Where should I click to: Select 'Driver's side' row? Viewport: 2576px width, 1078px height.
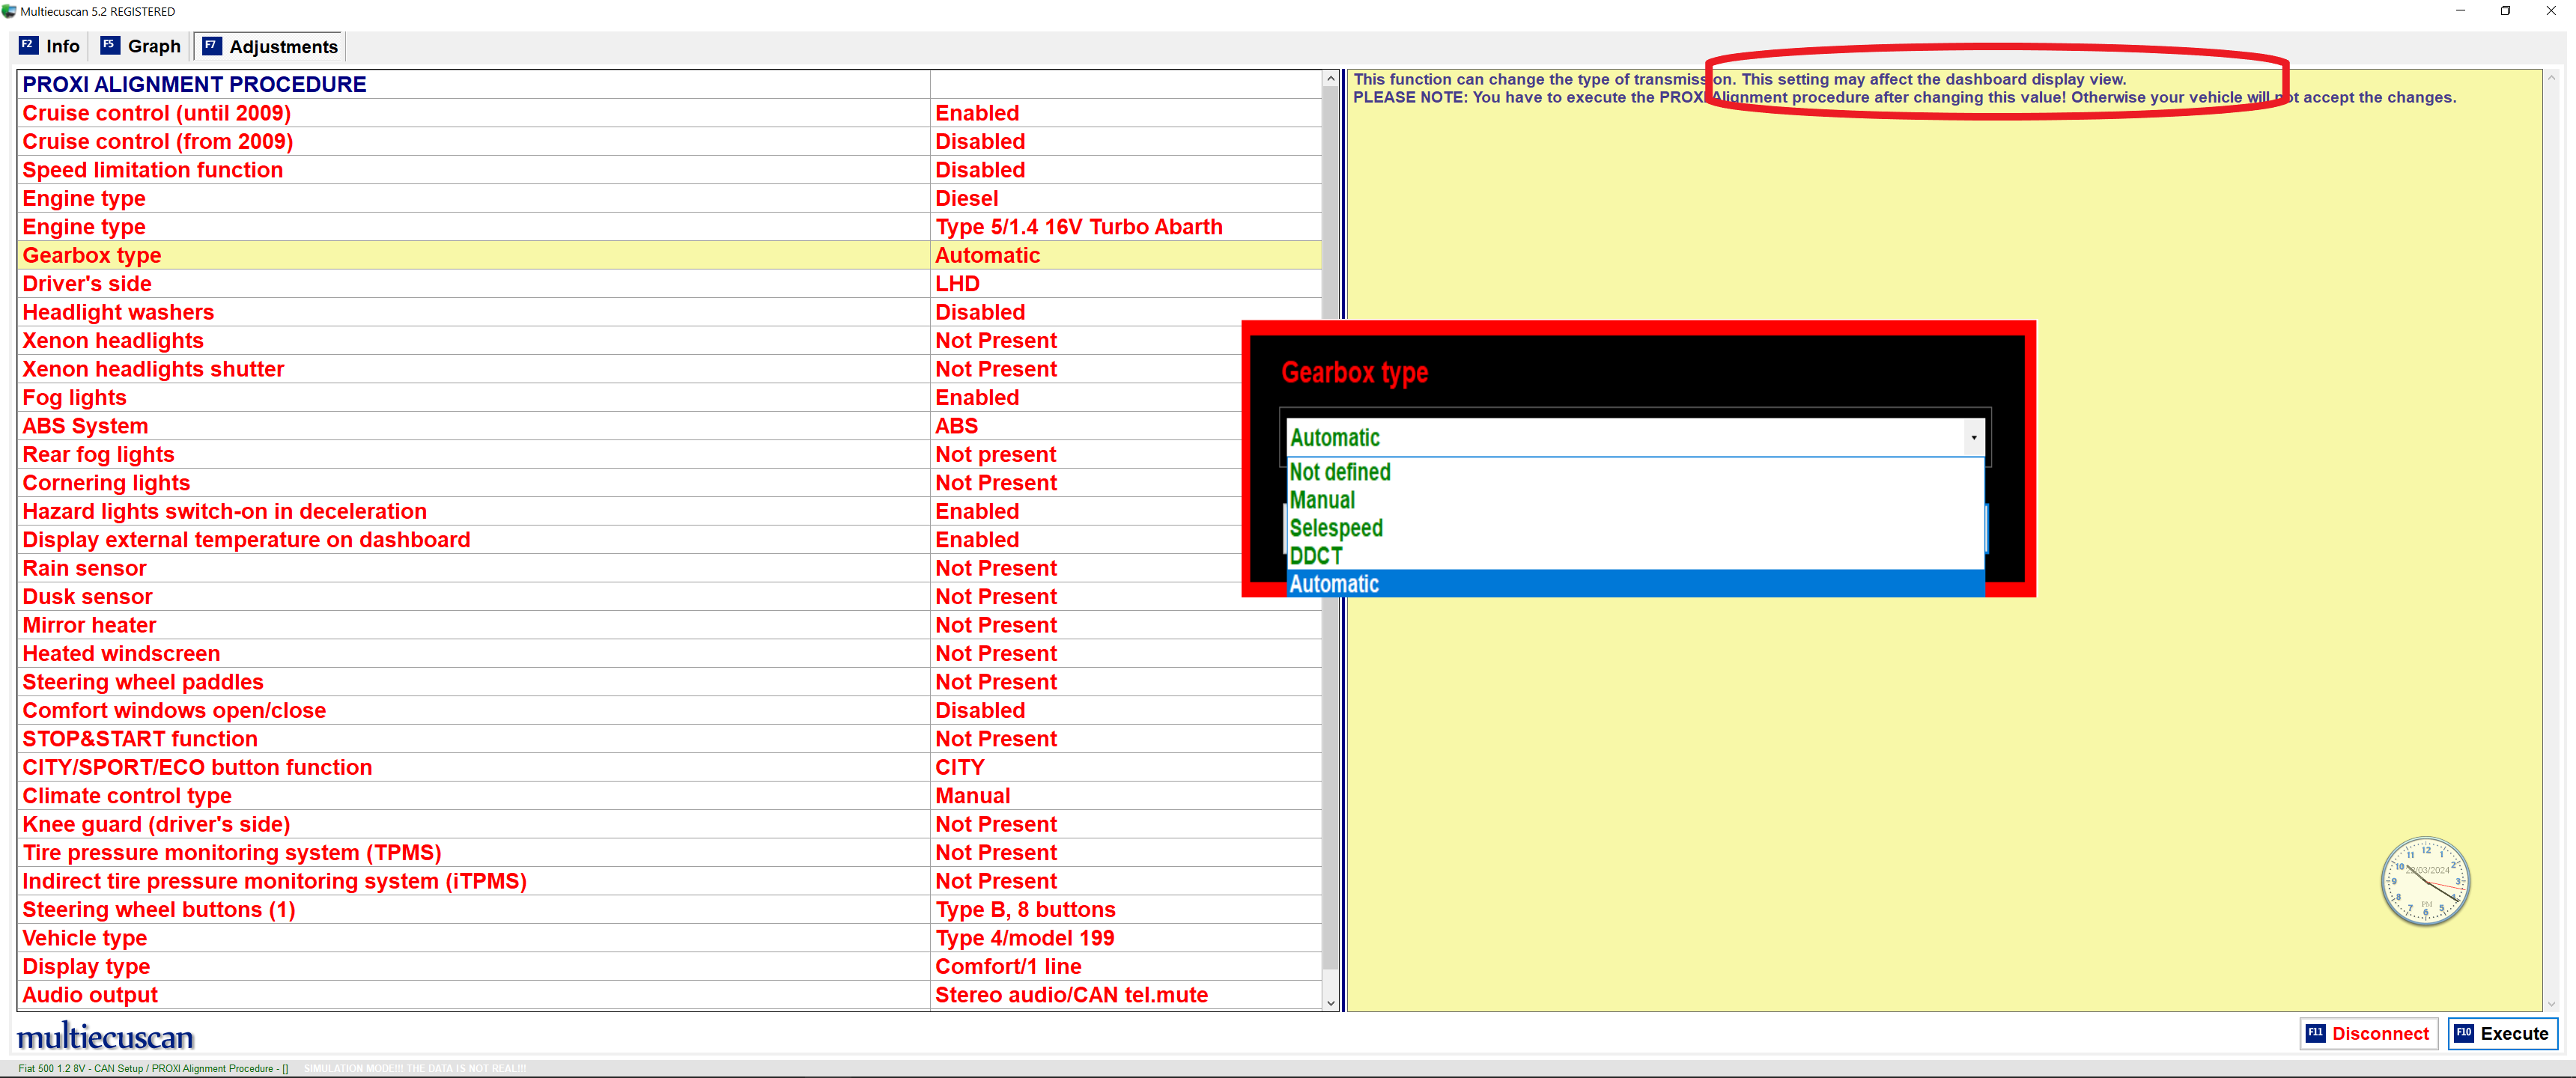669,284
